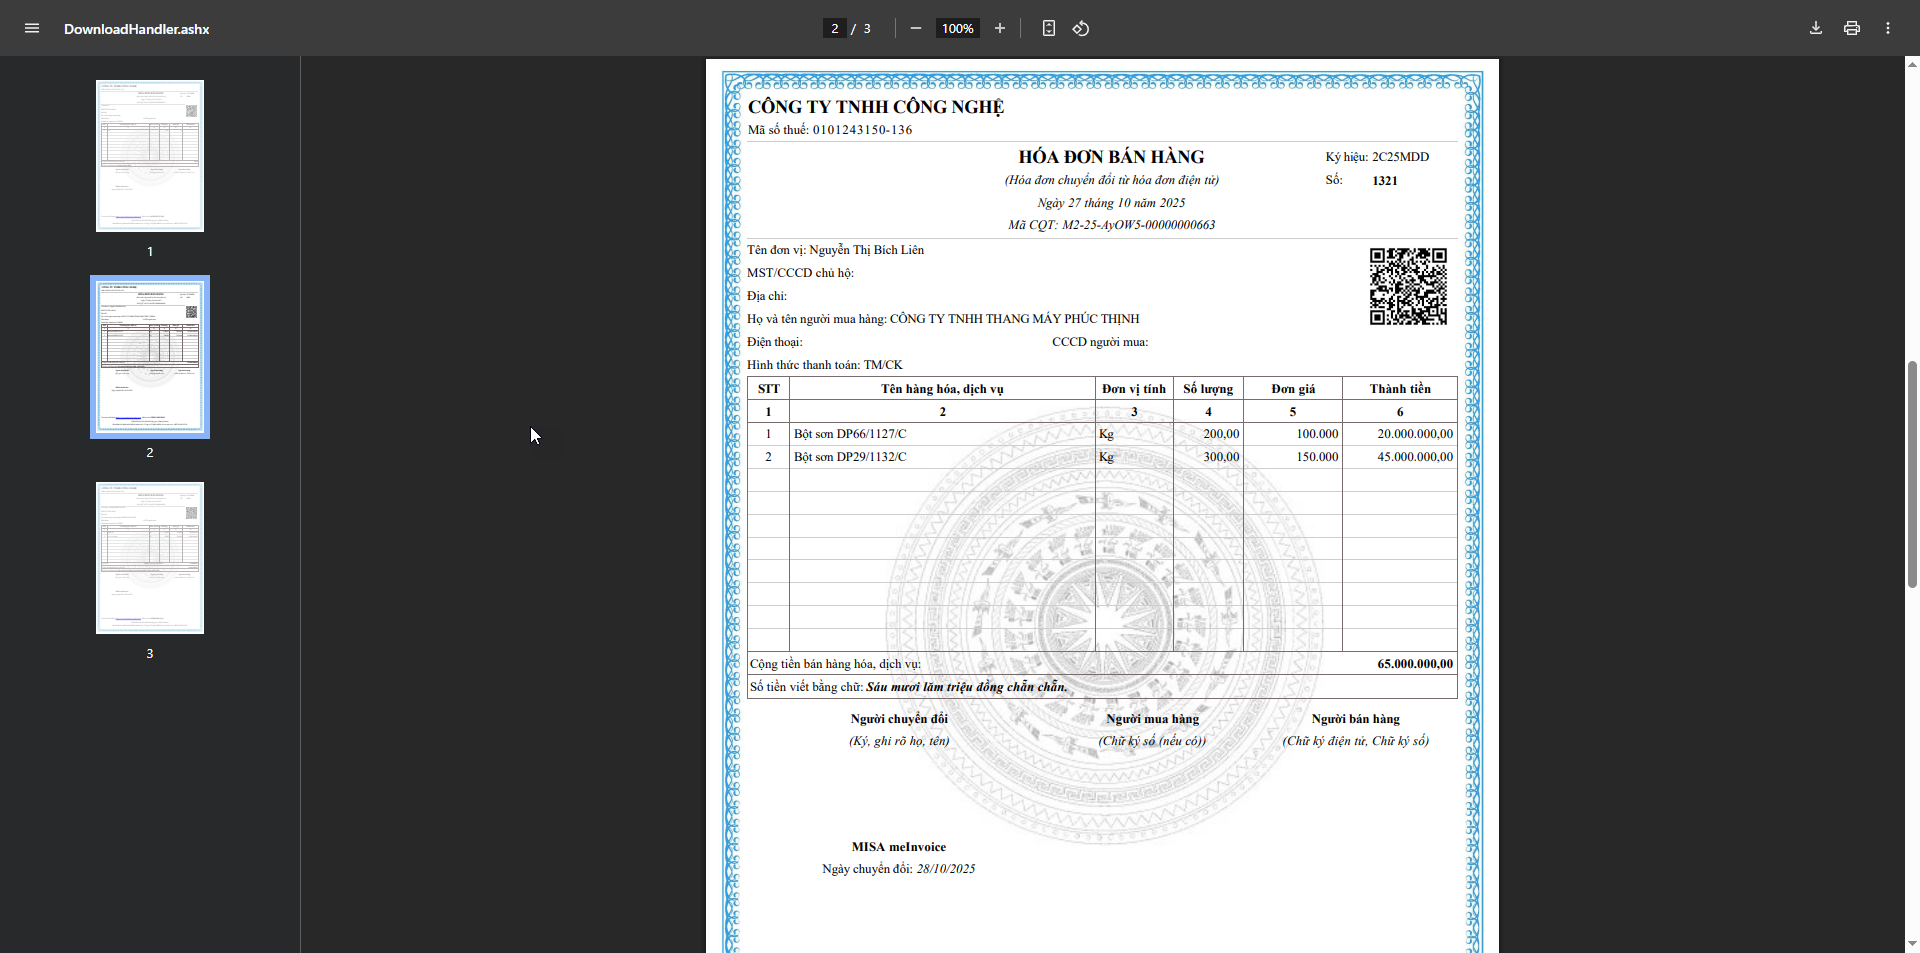This screenshot has height=953, width=1920.
Task: Click the total amount 65.000.000,00
Action: (1414, 664)
